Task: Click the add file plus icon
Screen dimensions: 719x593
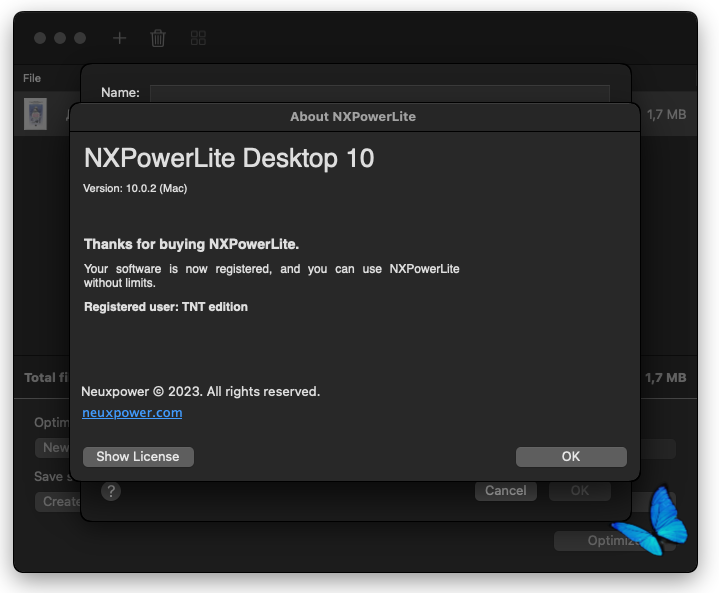Action: (x=119, y=38)
